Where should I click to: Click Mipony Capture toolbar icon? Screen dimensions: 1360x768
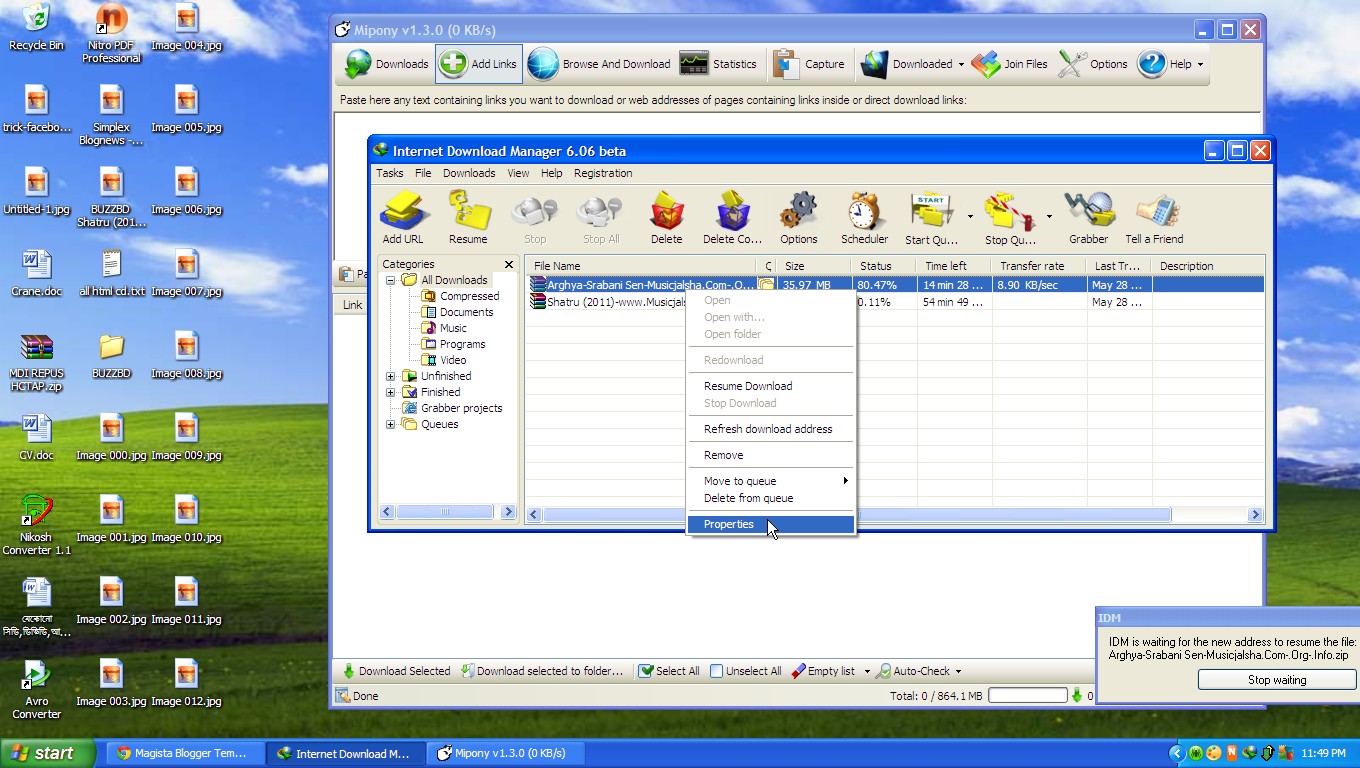click(x=809, y=64)
